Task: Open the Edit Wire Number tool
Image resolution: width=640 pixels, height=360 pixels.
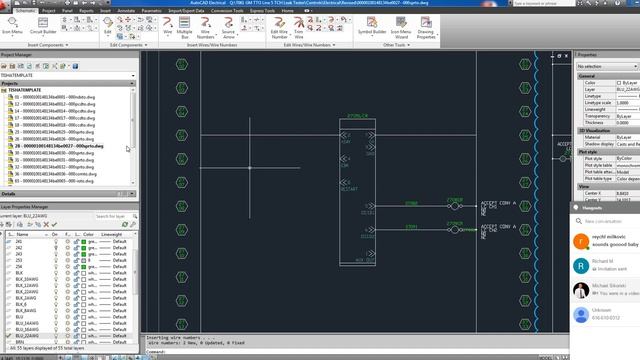Action: [x=280, y=28]
